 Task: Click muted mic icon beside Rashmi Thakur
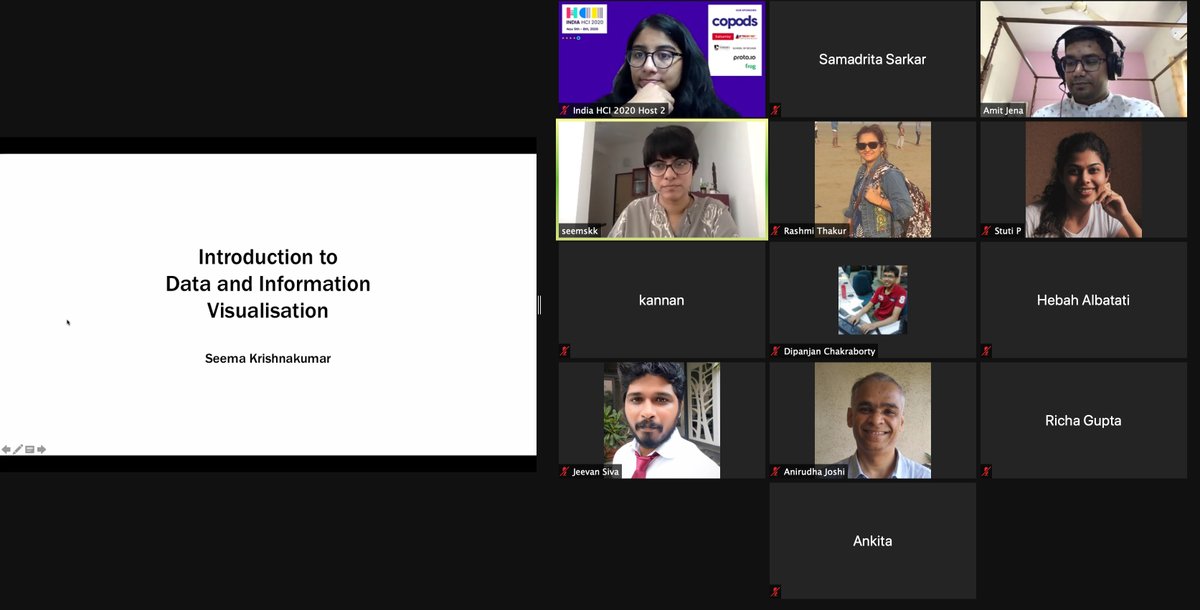click(x=777, y=230)
